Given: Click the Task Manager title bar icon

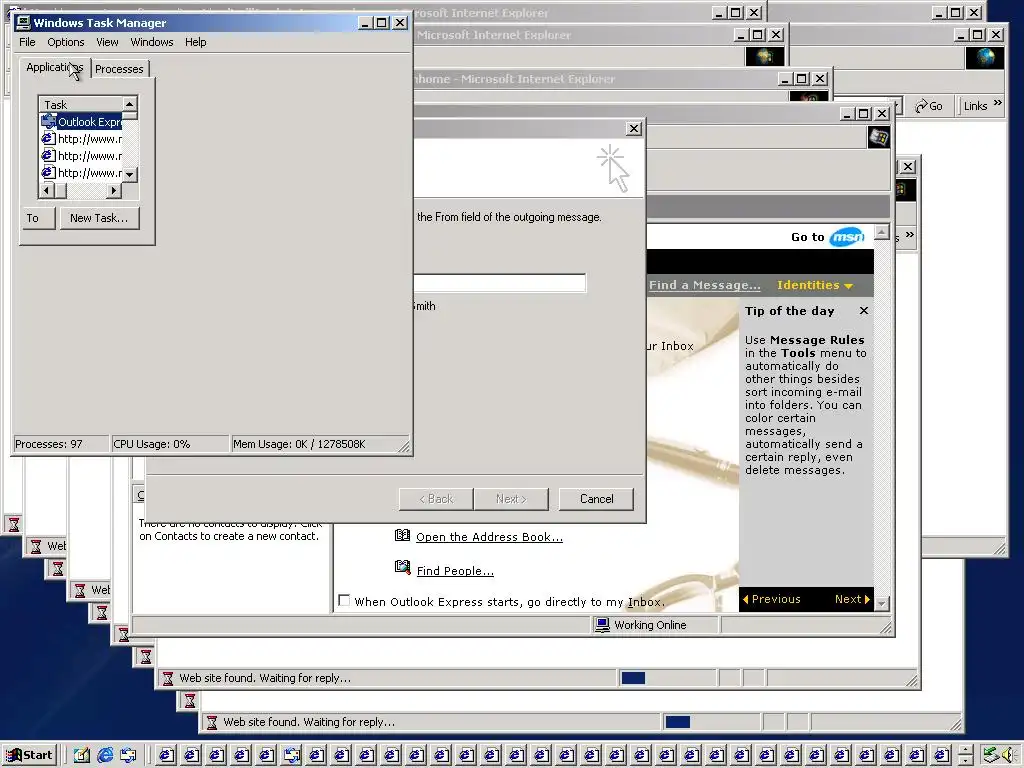Looking at the screenshot, I should pos(23,23).
